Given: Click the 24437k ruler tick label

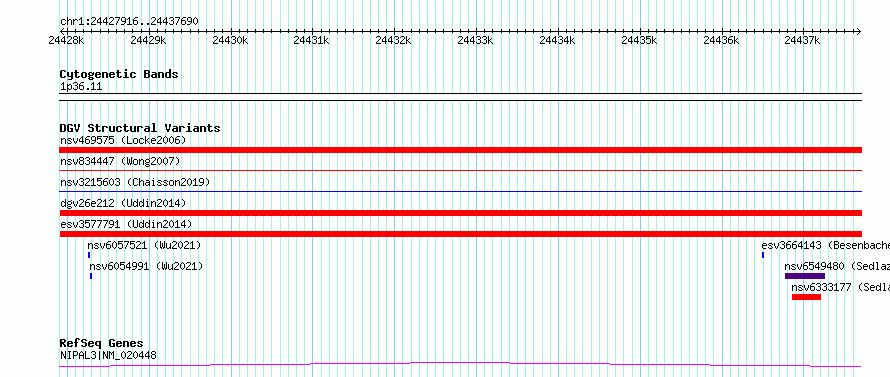Looking at the screenshot, I should [803, 40].
